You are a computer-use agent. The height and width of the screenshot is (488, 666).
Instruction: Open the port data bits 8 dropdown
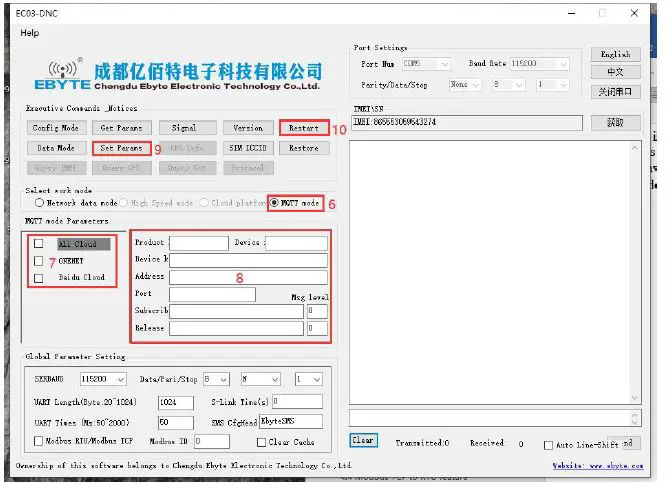click(508, 85)
